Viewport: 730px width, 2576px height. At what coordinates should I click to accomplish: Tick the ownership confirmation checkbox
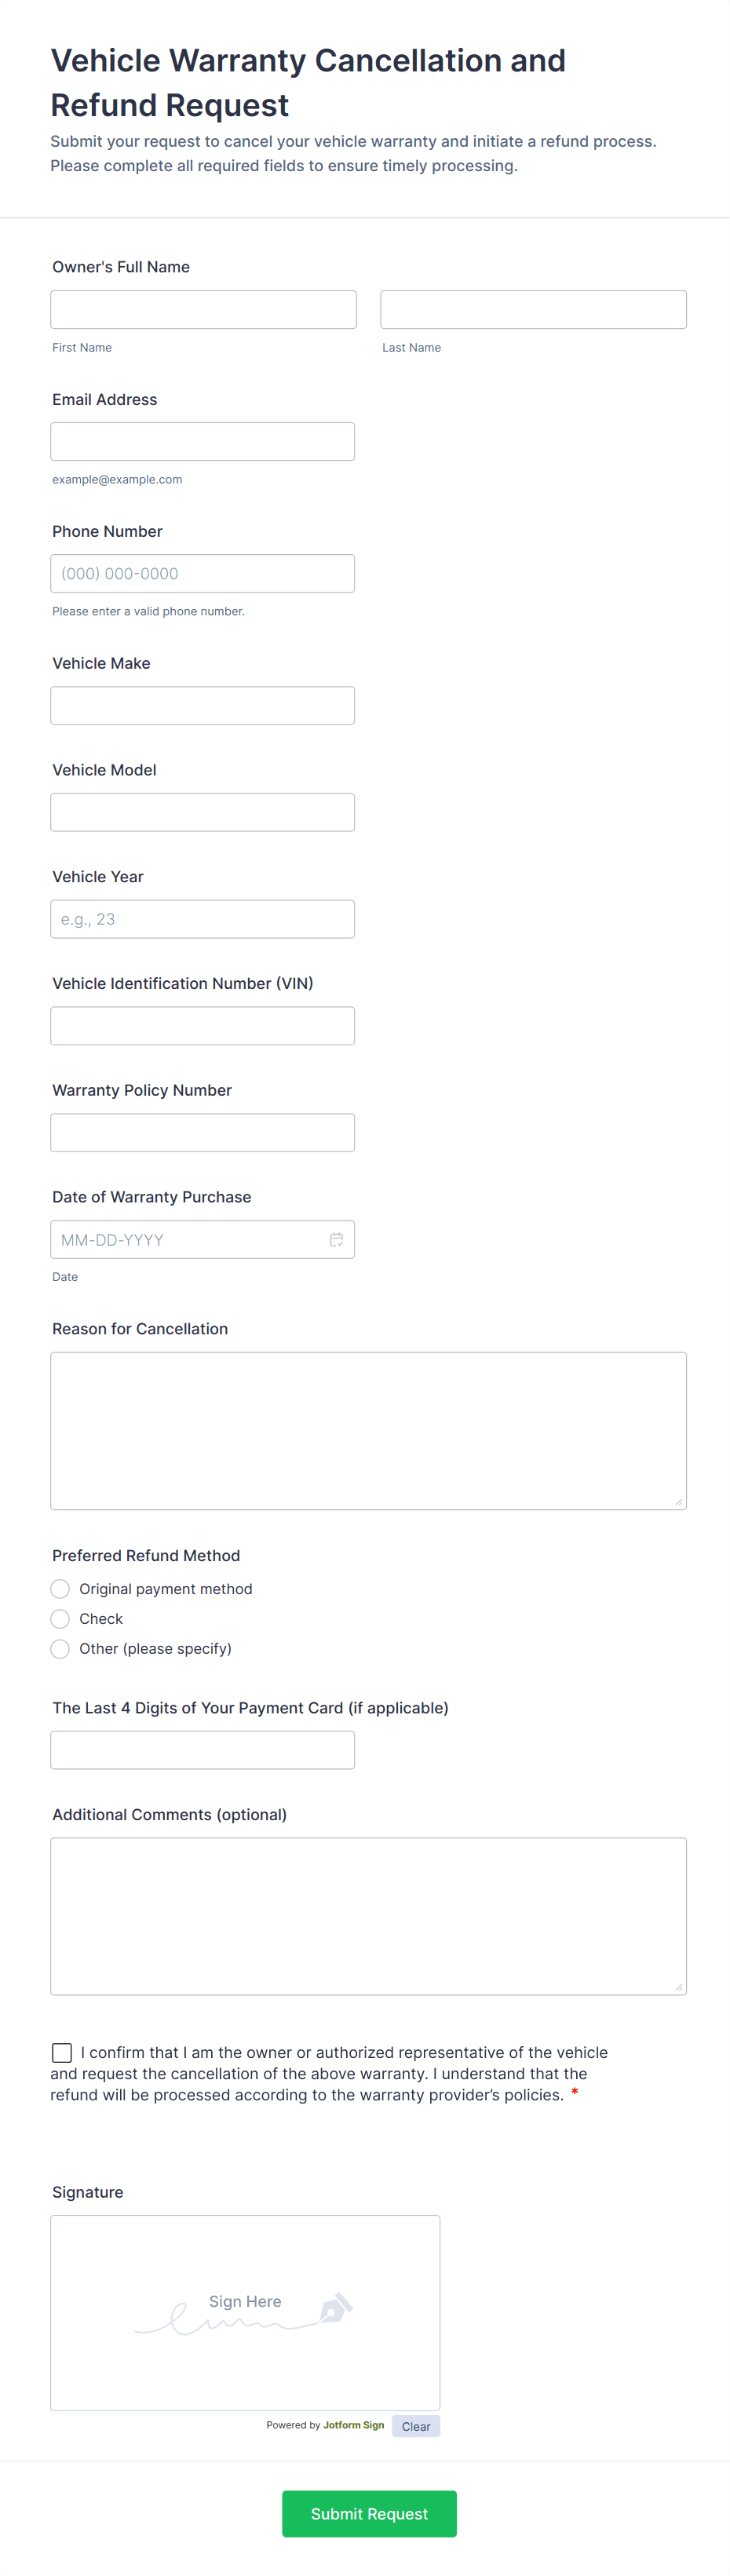pos(62,2052)
